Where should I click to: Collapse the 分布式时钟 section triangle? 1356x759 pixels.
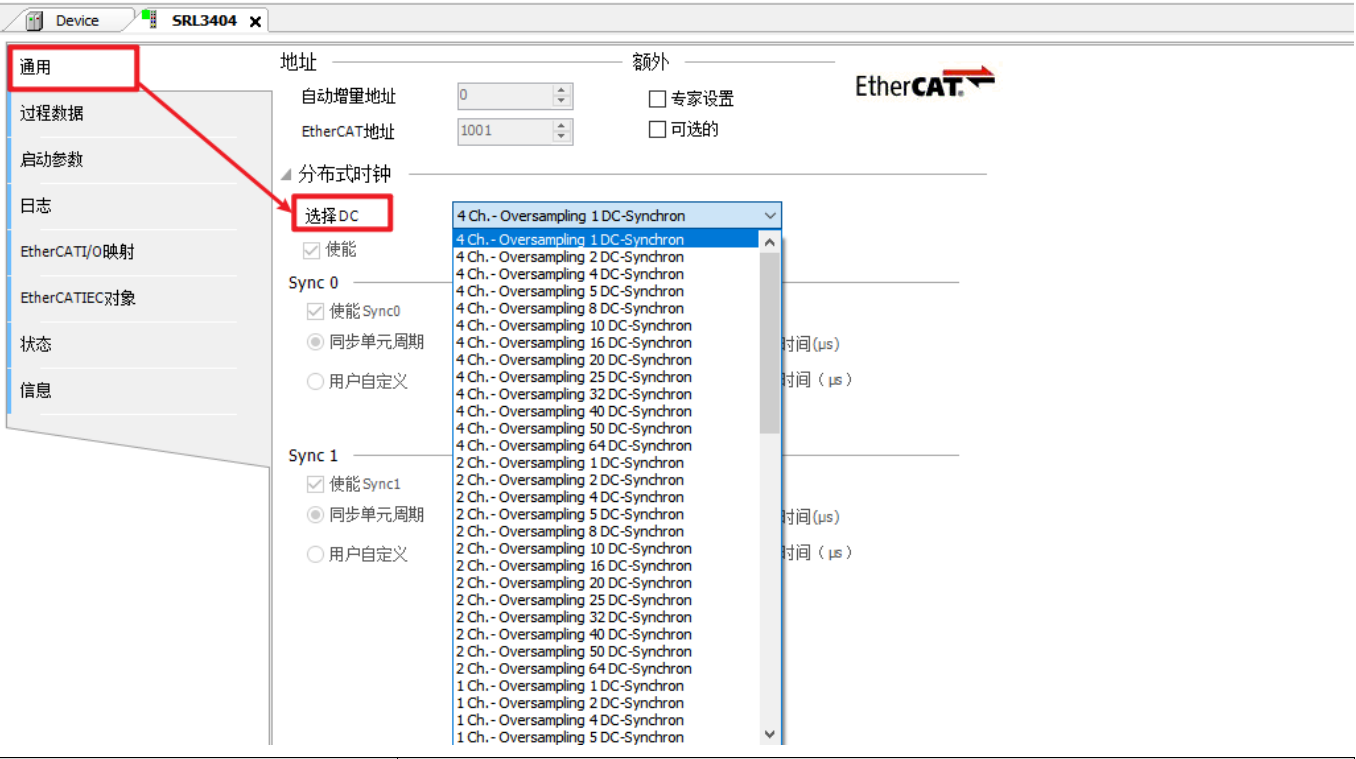tap(287, 175)
